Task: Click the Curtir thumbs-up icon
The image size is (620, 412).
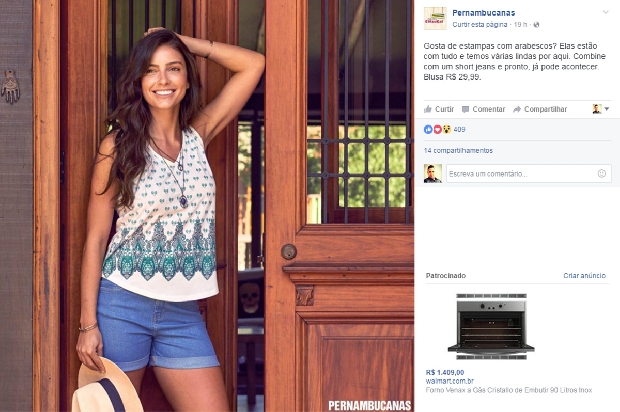Action: coord(427,109)
